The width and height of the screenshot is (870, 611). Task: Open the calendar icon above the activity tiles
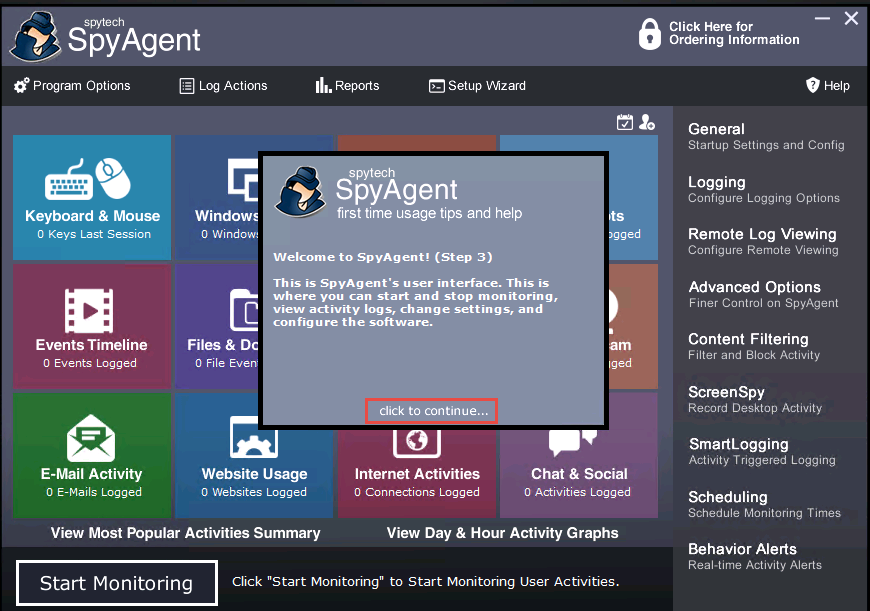[625, 122]
